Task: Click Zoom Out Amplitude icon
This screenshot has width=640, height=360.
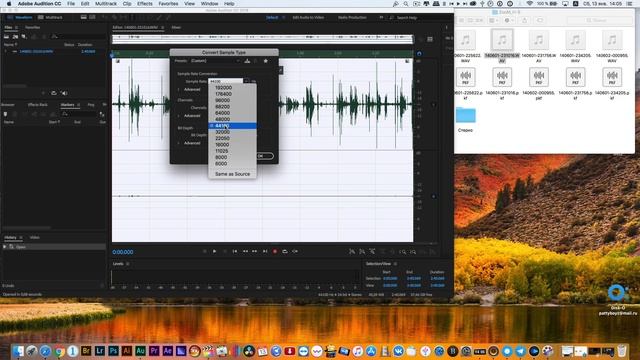Action: click(362, 252)
